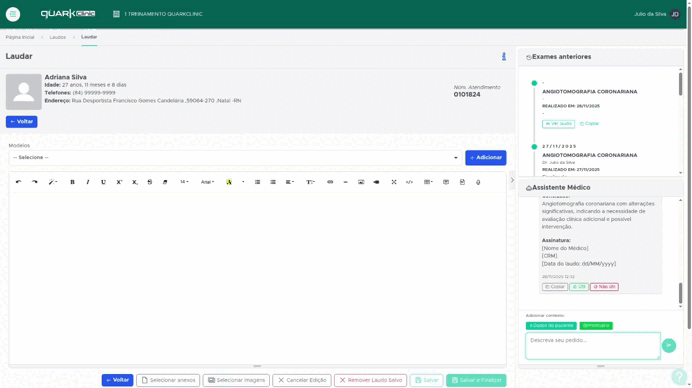Click the document page icon in toolbar

pos(462,182)
